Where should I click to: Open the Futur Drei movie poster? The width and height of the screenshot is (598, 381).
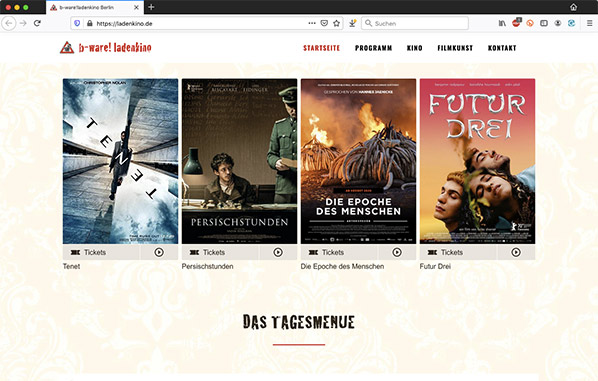tap(477, 161)
